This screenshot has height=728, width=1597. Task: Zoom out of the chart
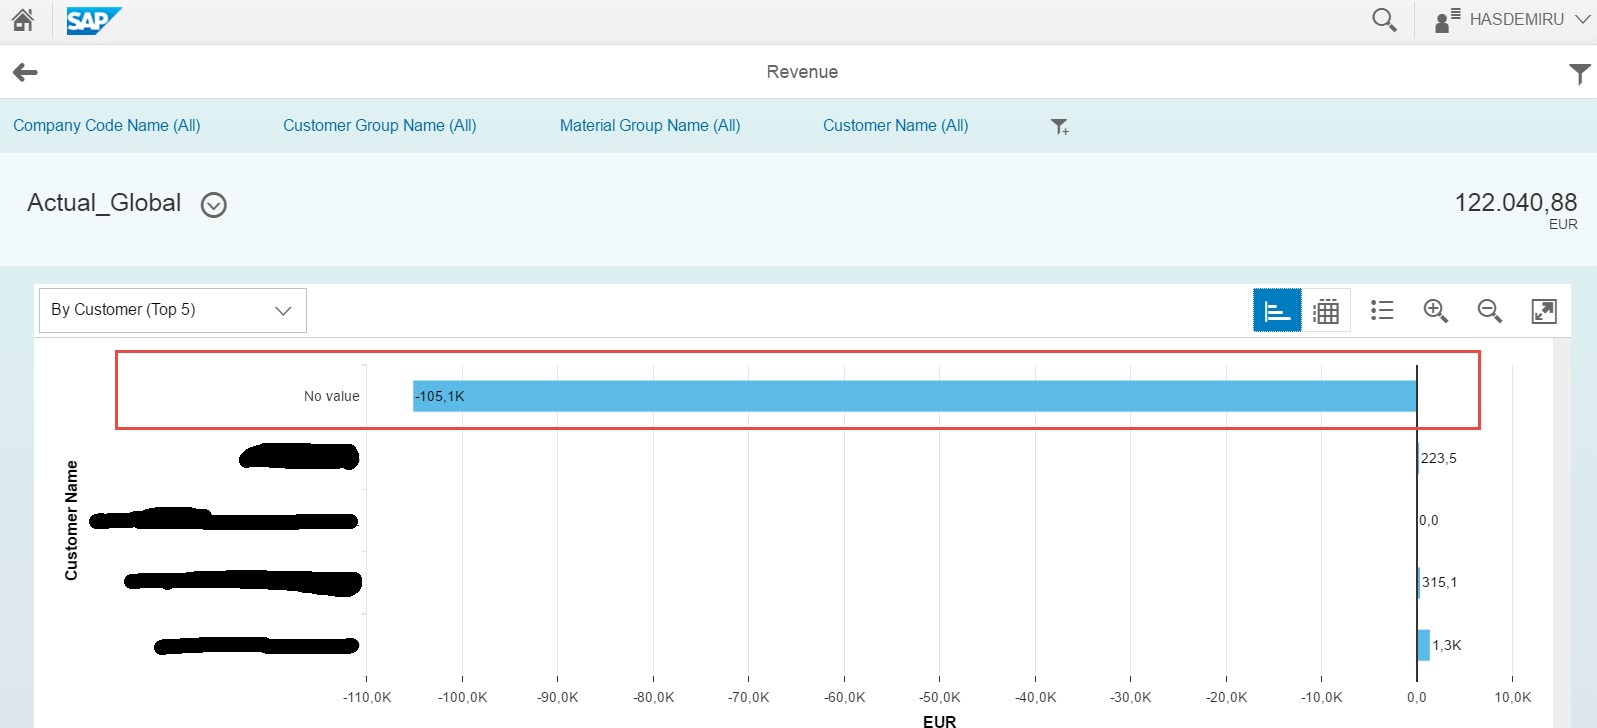(x=1490, y=311)
